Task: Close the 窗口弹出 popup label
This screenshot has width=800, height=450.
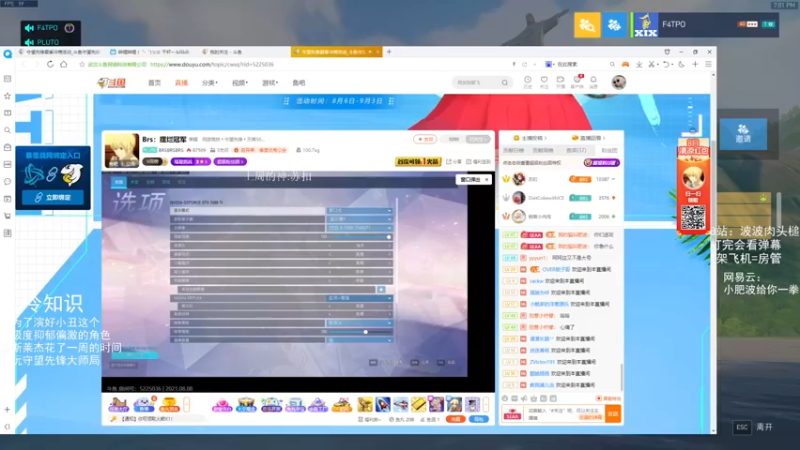Action: (x=487, y=180)
